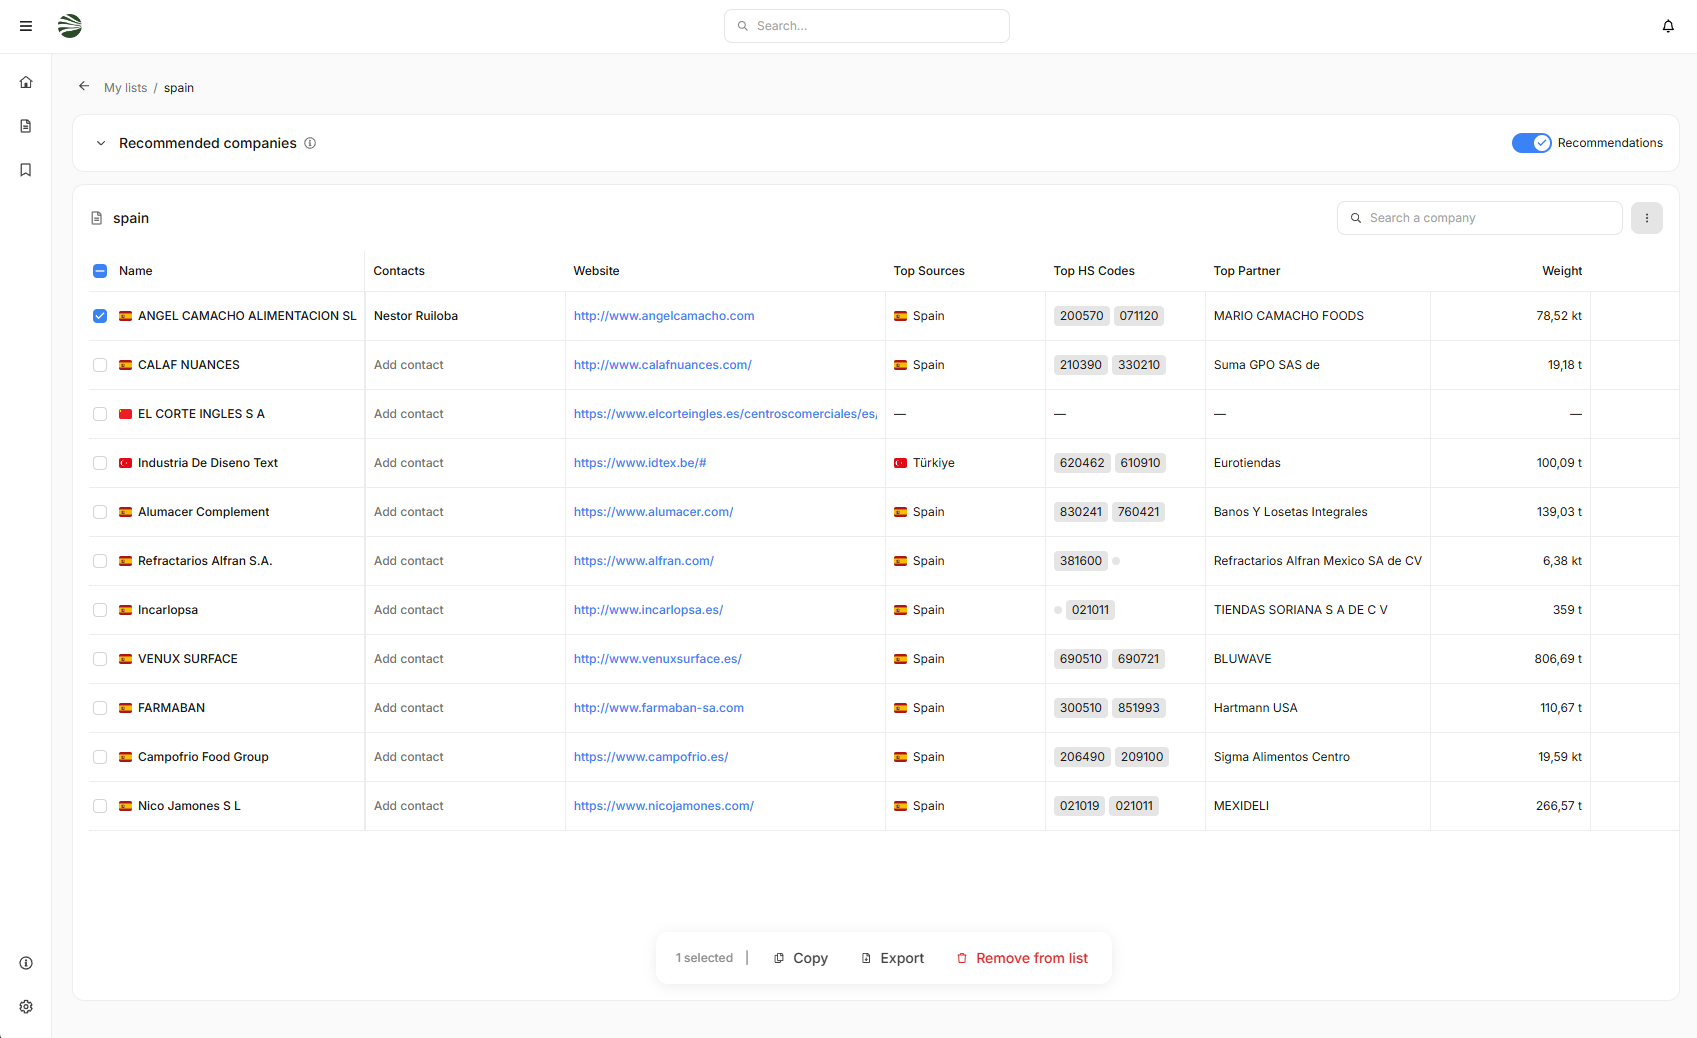Click Remove from list
The height and width of the screenshot is (1038, 1697).
[x=1022, y=958]
